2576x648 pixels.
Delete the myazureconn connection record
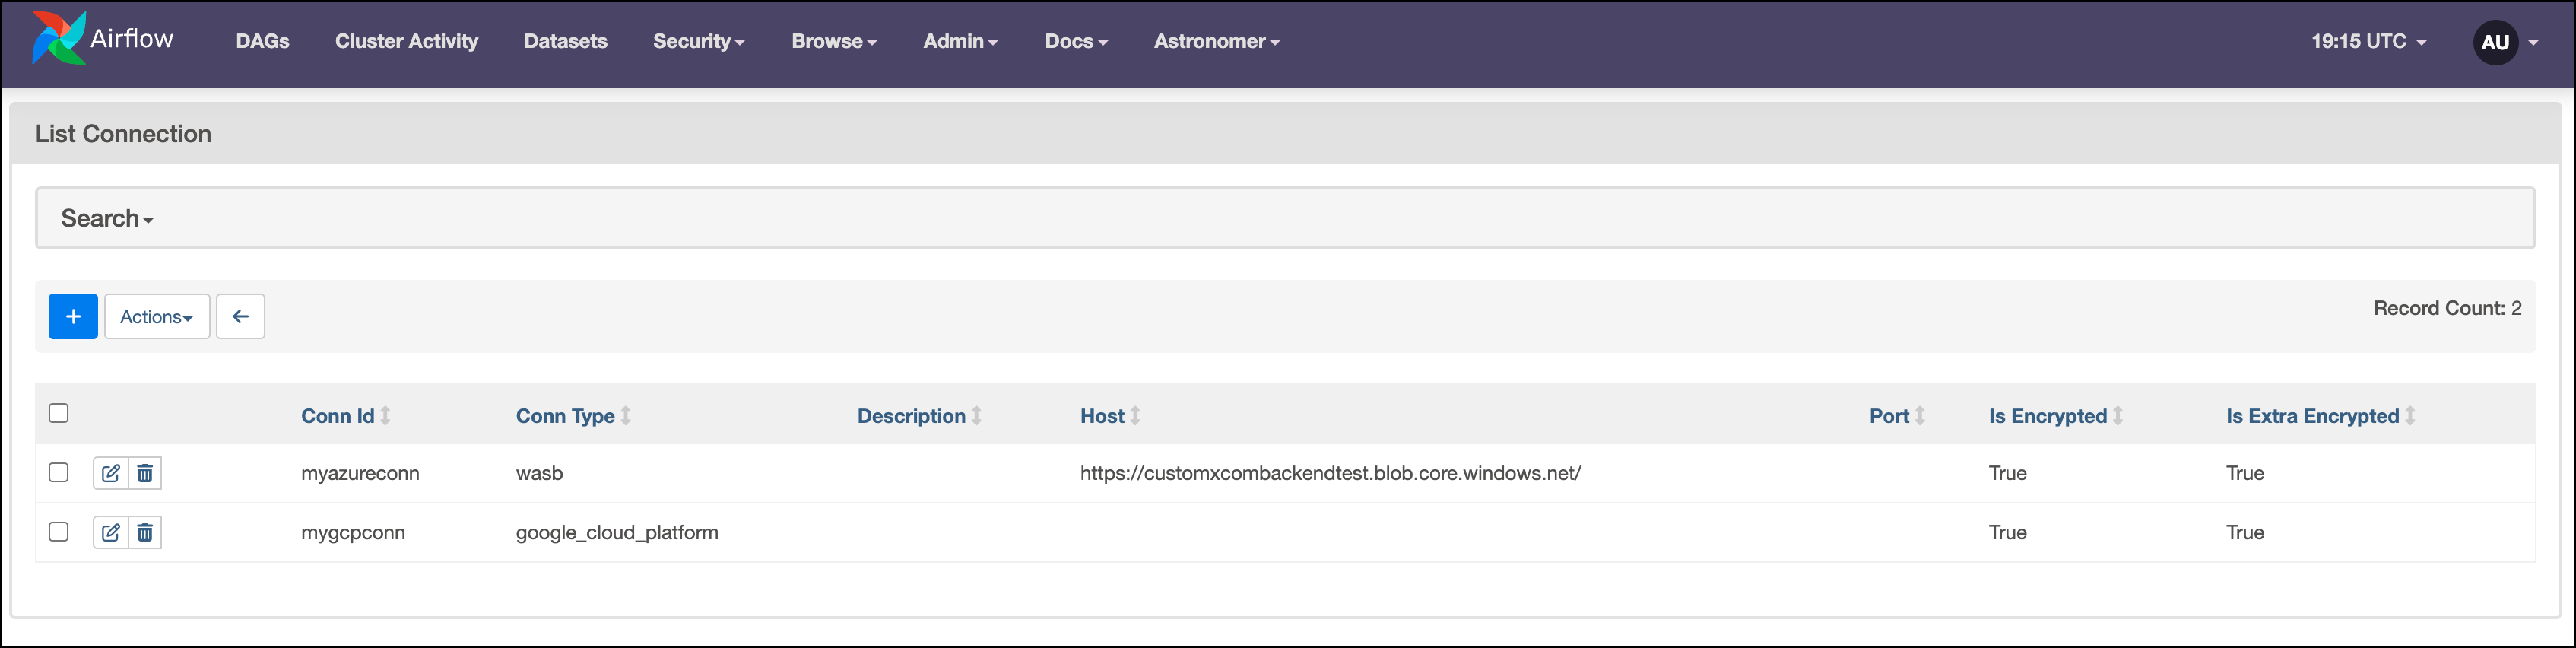click(x=145, y=473)
